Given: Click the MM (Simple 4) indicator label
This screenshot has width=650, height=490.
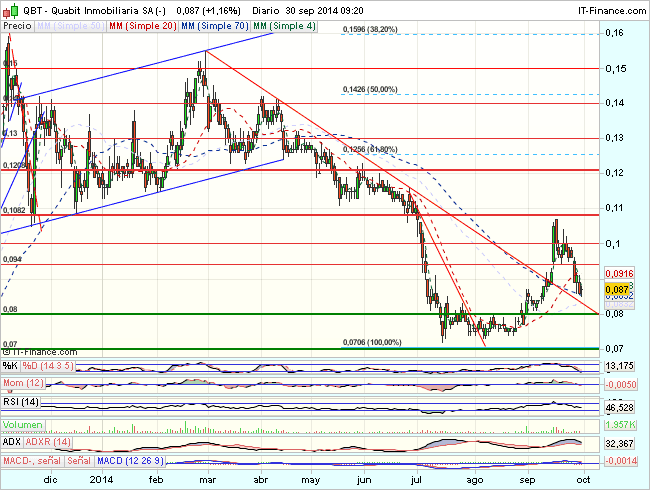Looking at the screenshot, I should [284, 26].
